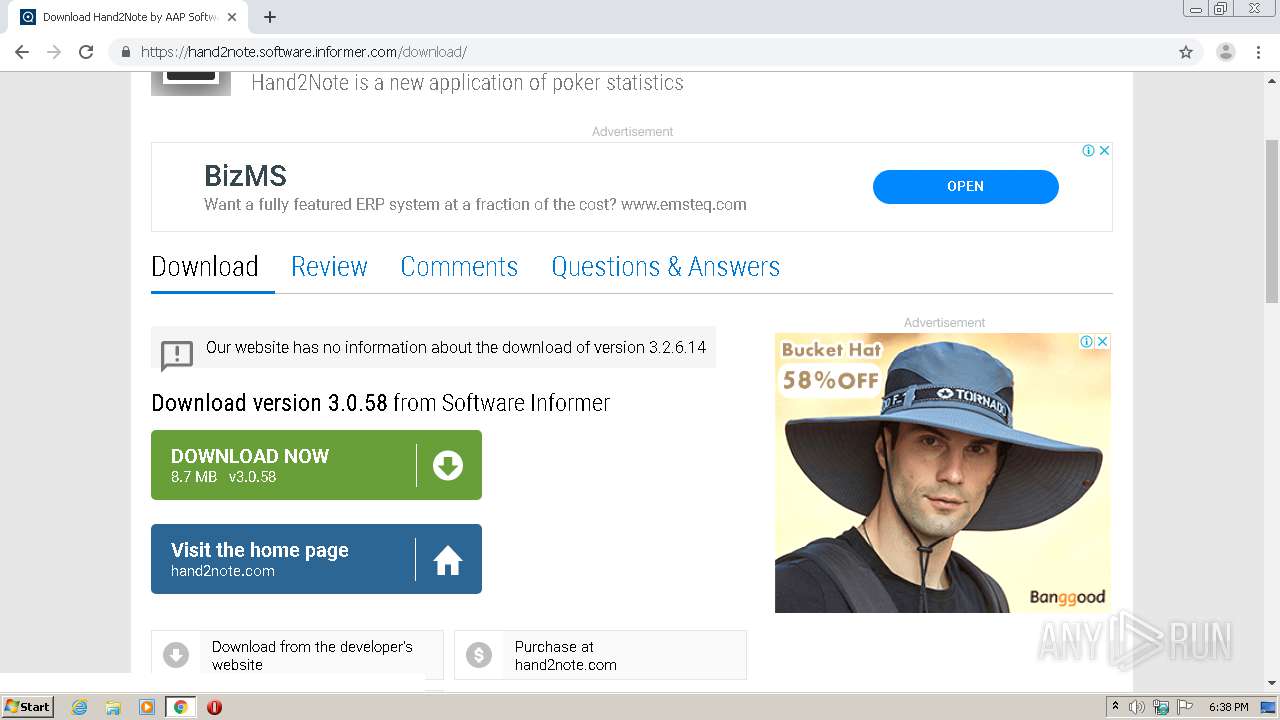Image resolution: width=1280 pixels, height=720 pixels.
Task: Go forward in browser history
Action: click(54, 52)
